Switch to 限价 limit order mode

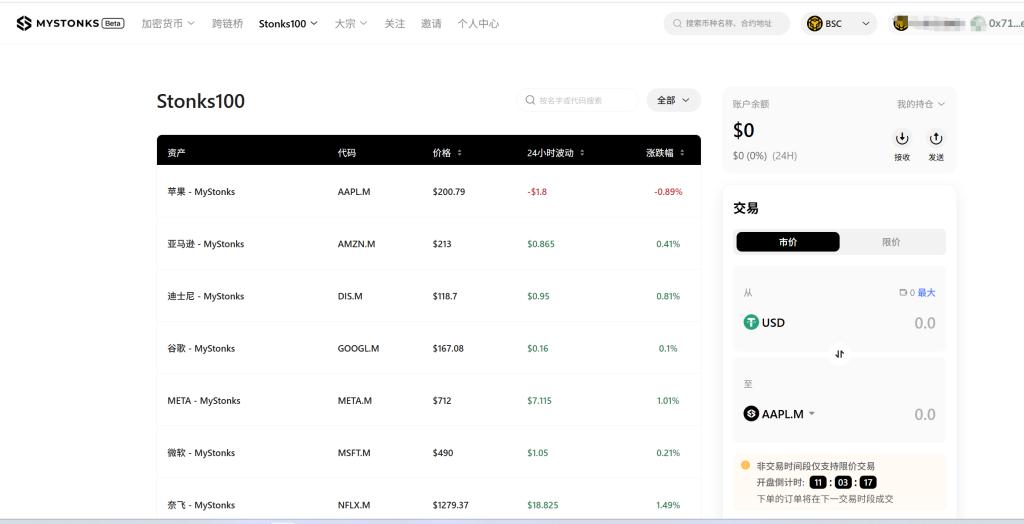click(891, 242)
